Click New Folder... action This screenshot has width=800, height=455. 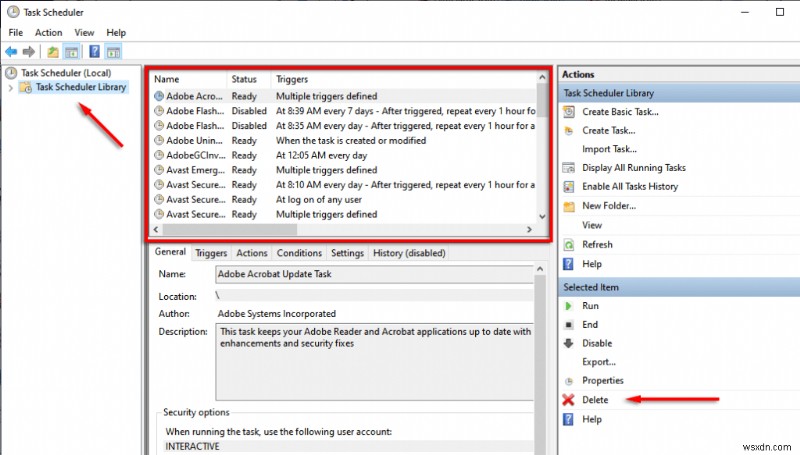coord(609,206)
